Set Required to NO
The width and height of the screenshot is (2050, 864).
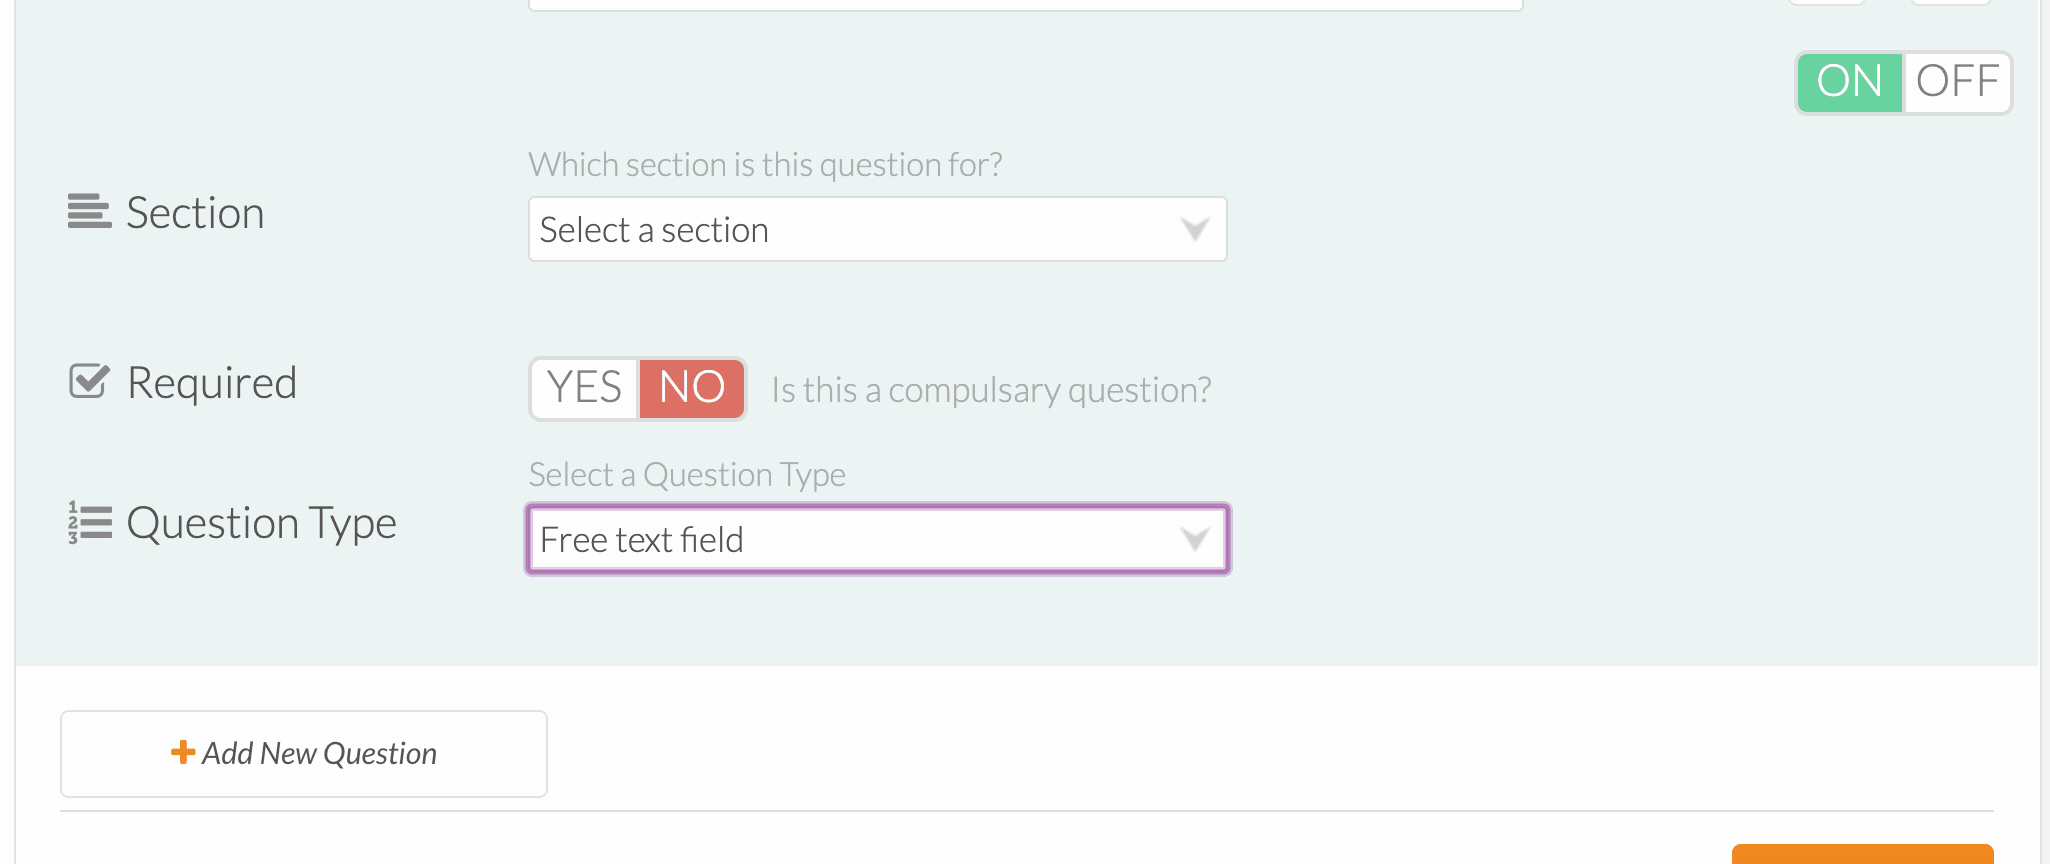point(692,388)
